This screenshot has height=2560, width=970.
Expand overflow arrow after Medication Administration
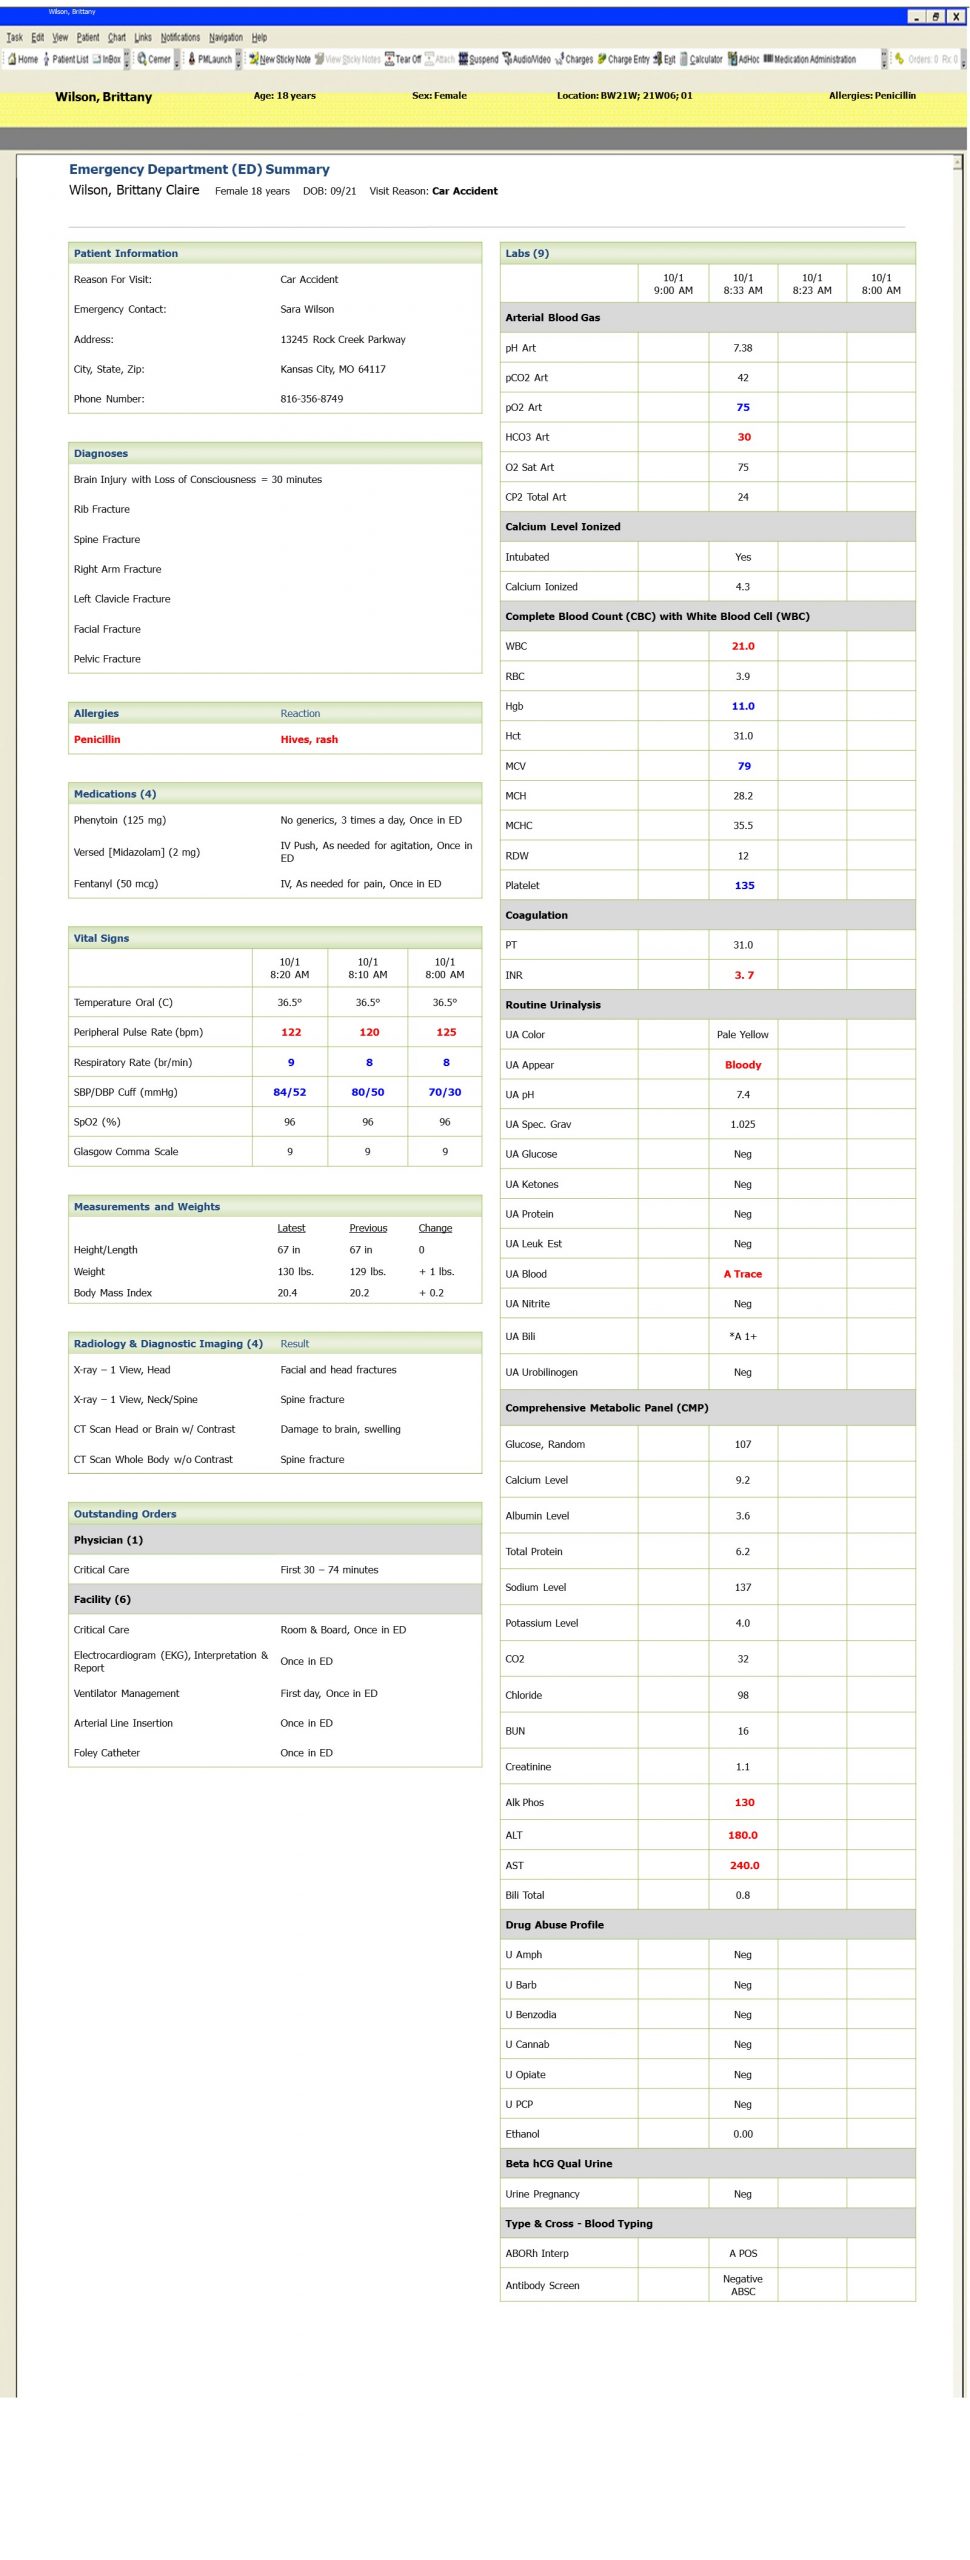[x=884, y=60]
